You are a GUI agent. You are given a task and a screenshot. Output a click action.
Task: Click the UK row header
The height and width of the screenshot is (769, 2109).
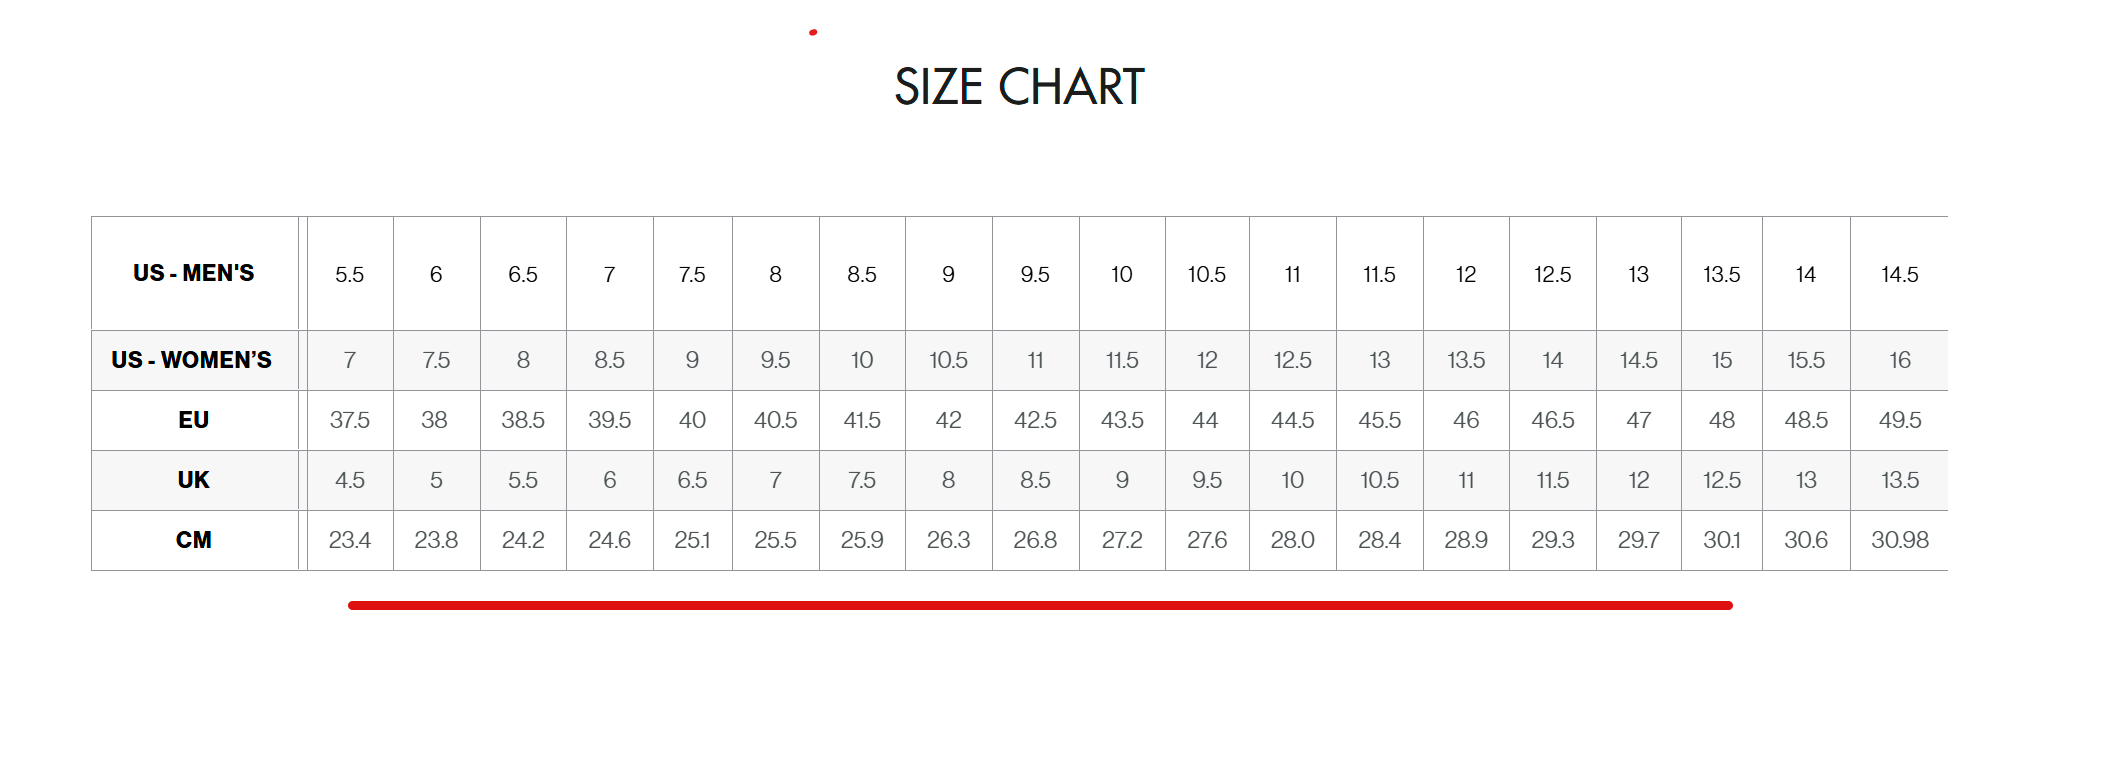click(x=194, y=480)
